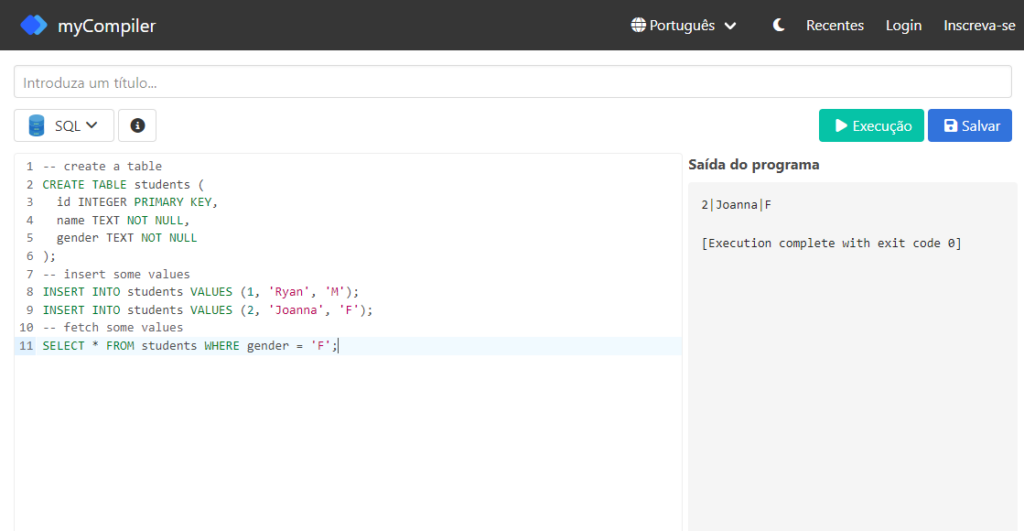Click the output row '2|Joanna|F'
1024x531 pixels.
click(x=736, y=204)
